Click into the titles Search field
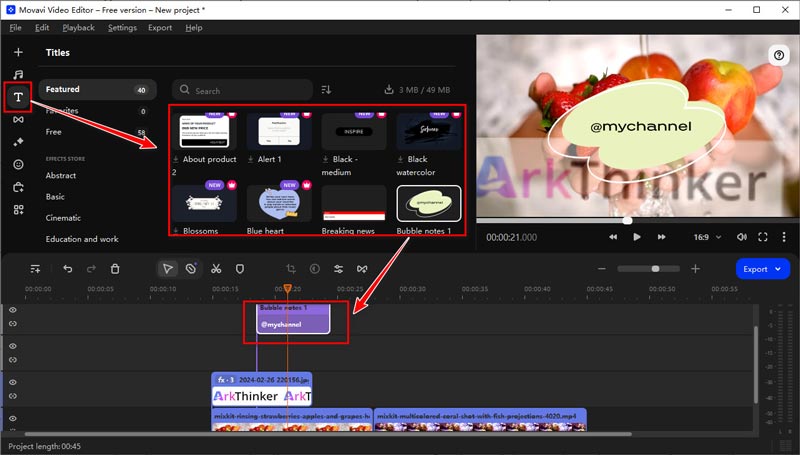The width and height of the screenshot is (800, 455). [242, 90]
